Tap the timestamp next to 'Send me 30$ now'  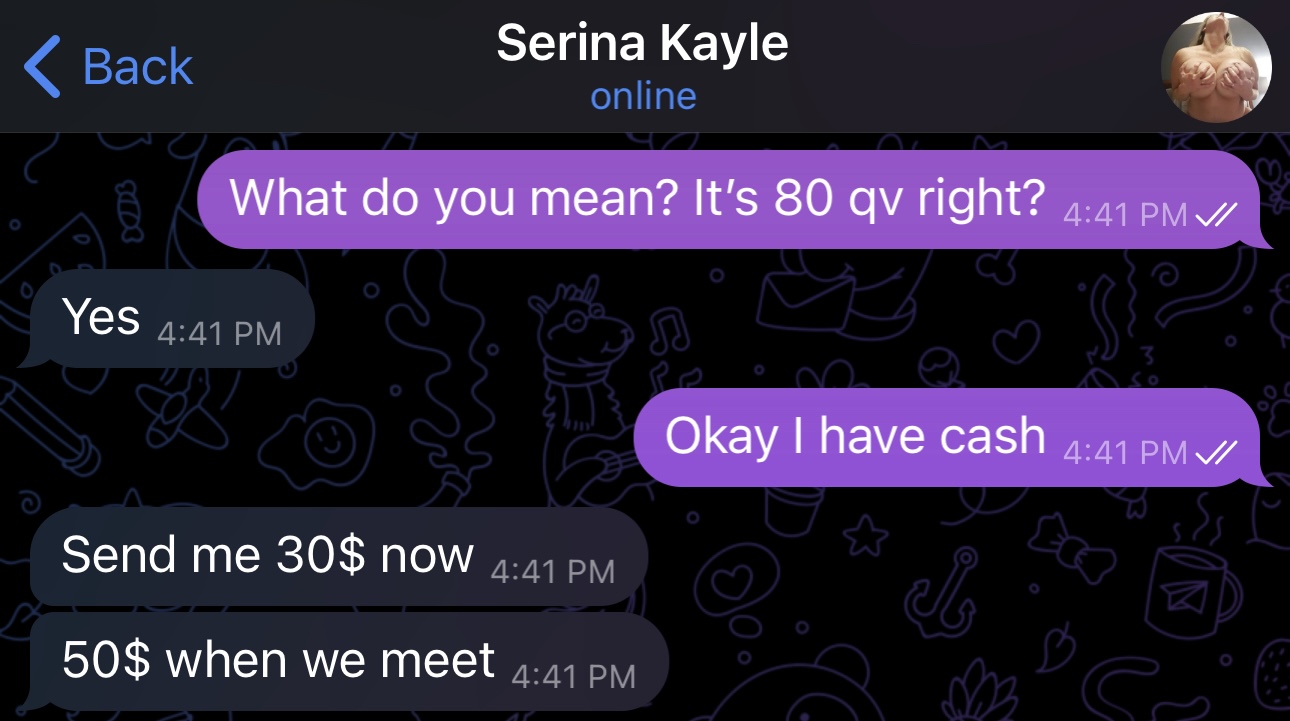[x=552, y=570]
